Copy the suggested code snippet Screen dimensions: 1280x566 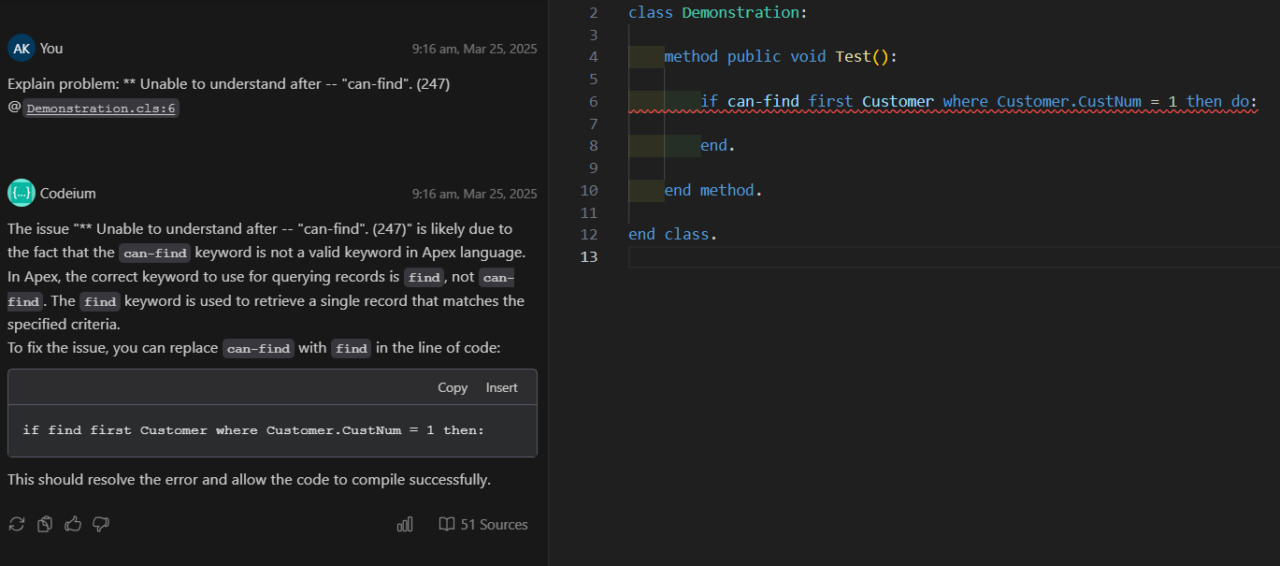452,388
